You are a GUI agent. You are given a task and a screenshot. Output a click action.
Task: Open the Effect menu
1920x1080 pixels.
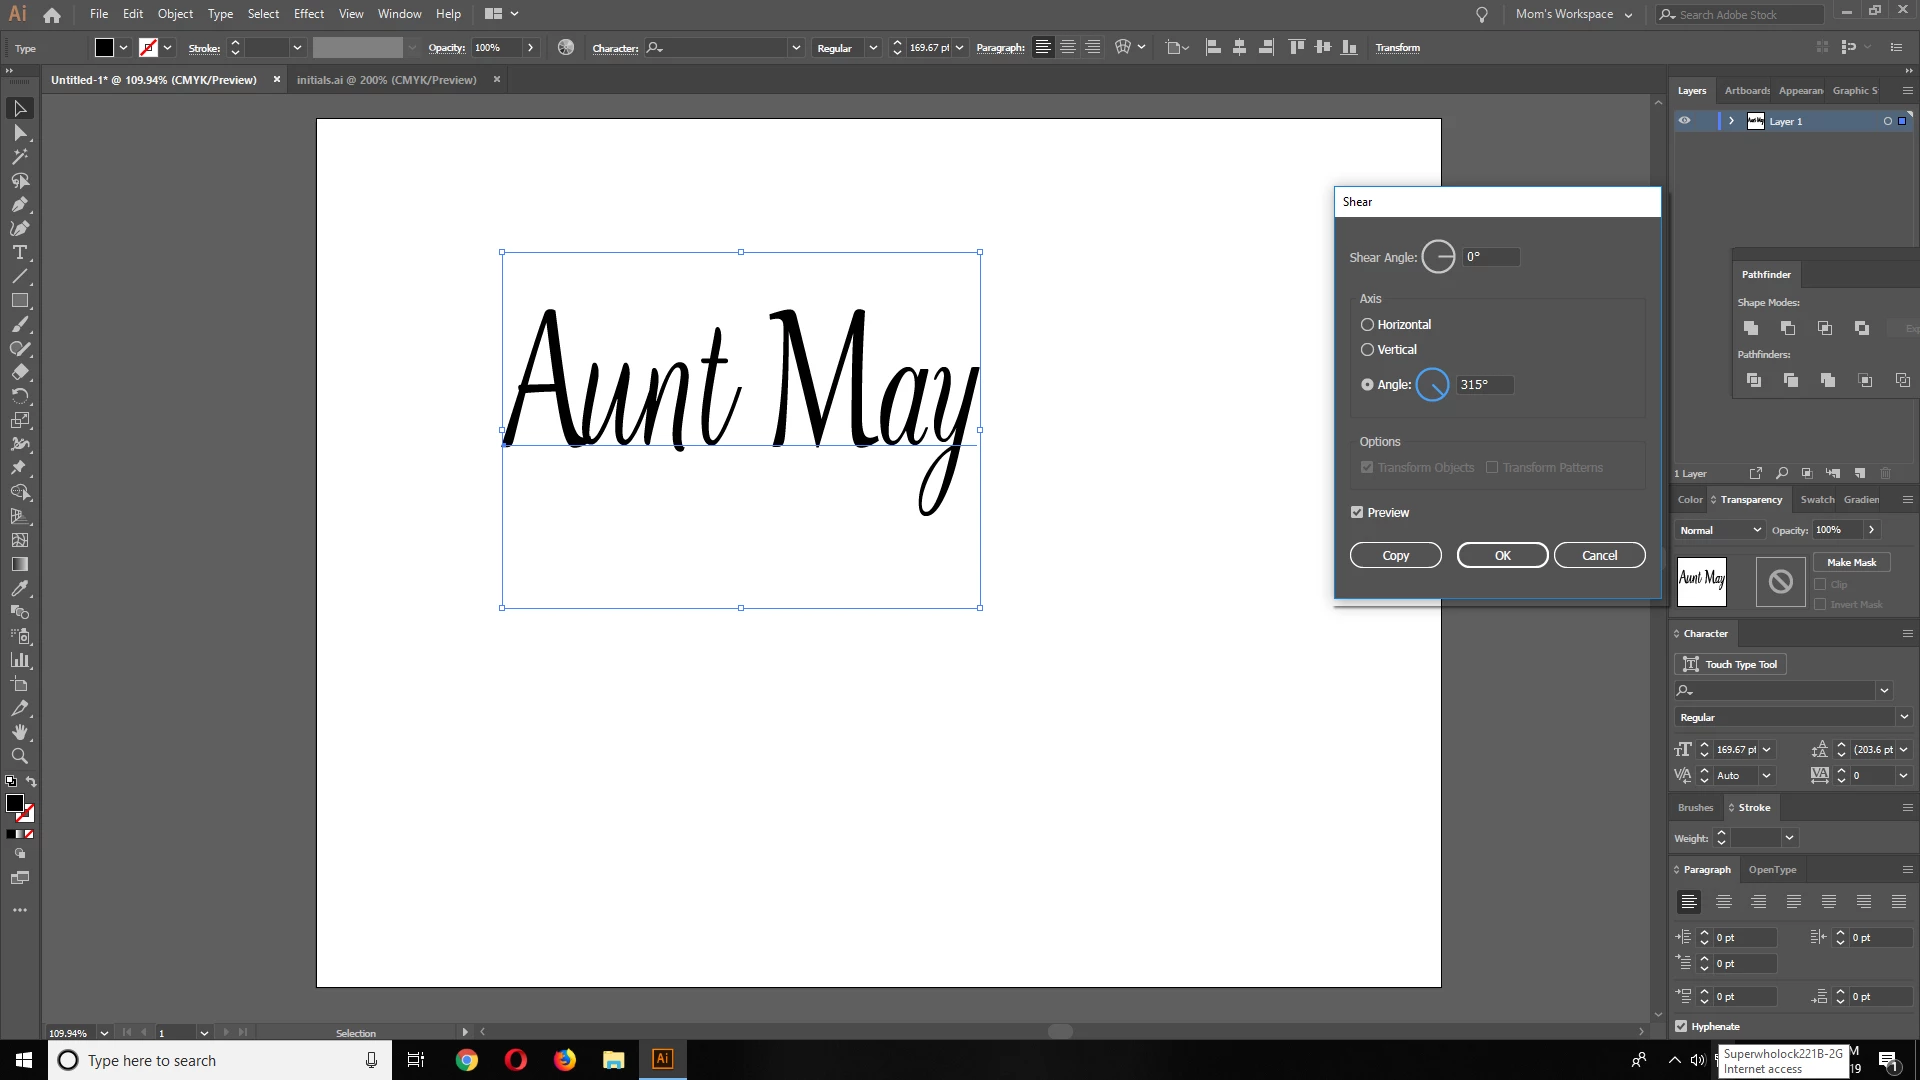[x=308, y=14]
